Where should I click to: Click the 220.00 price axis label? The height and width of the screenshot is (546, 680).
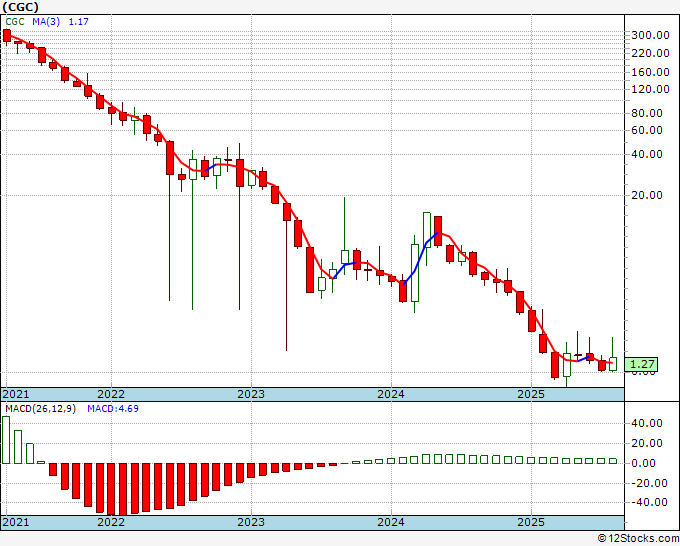coord(650,53)
